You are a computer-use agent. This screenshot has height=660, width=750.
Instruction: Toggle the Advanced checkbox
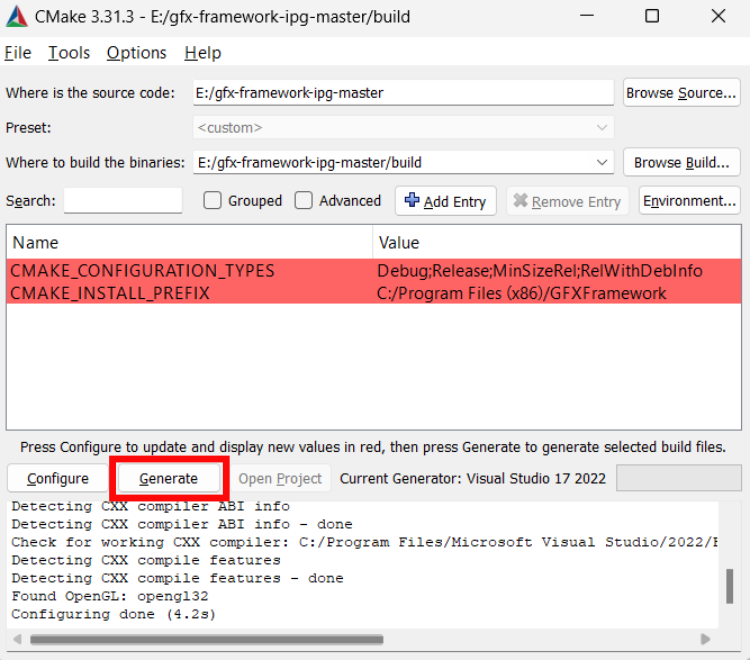(304, 201)
